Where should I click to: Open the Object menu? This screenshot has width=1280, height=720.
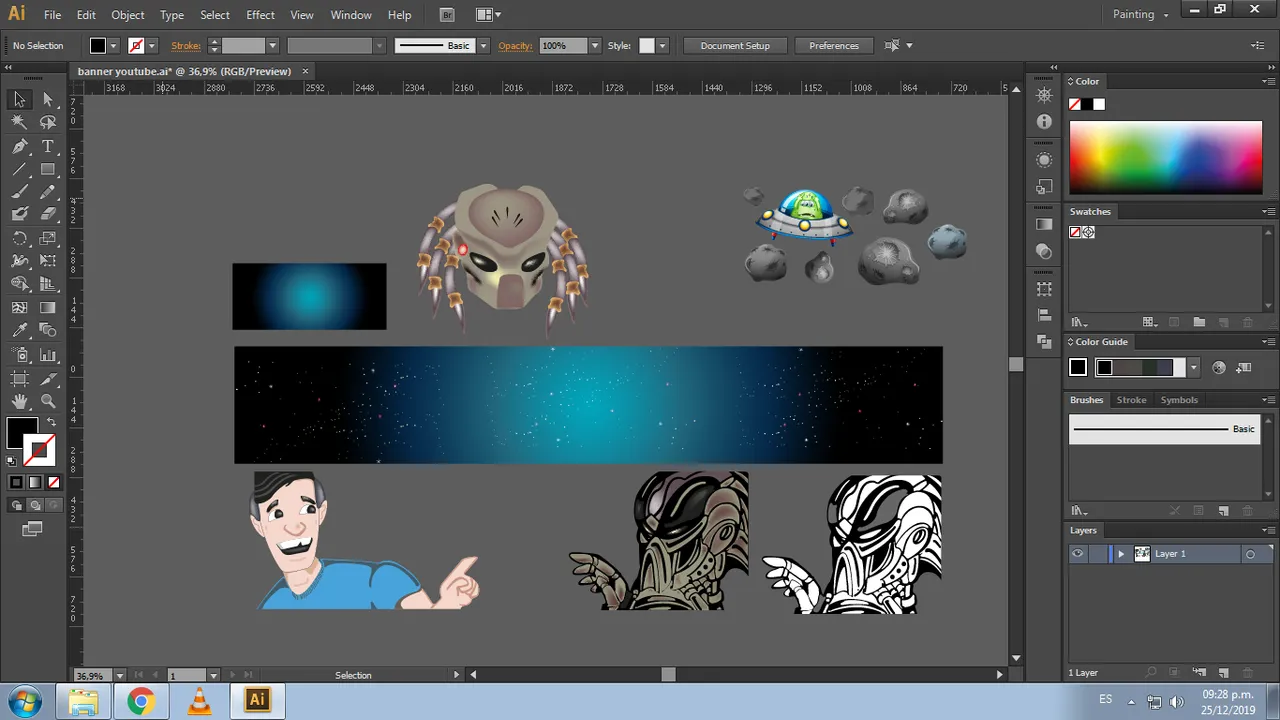point(128,15)
